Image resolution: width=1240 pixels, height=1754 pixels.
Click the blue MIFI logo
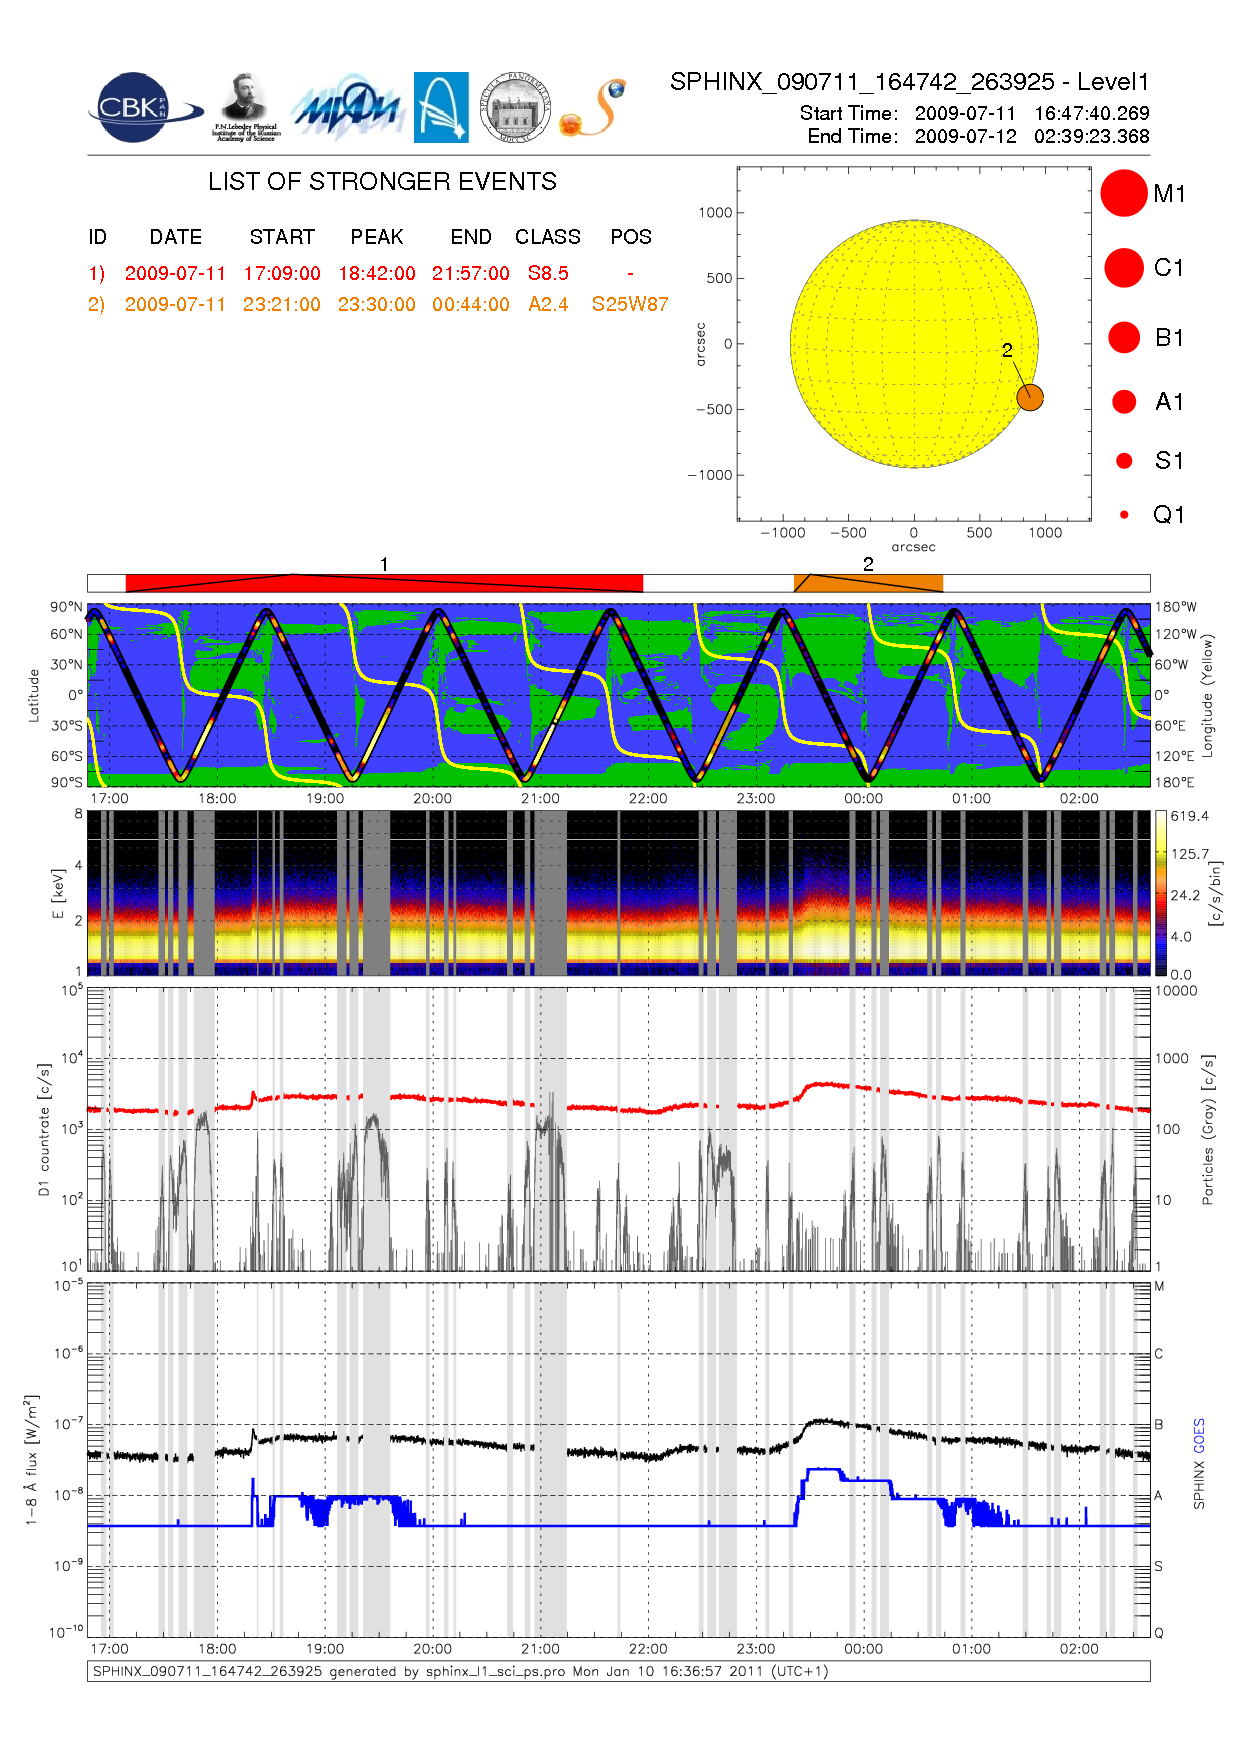[346, 108]
